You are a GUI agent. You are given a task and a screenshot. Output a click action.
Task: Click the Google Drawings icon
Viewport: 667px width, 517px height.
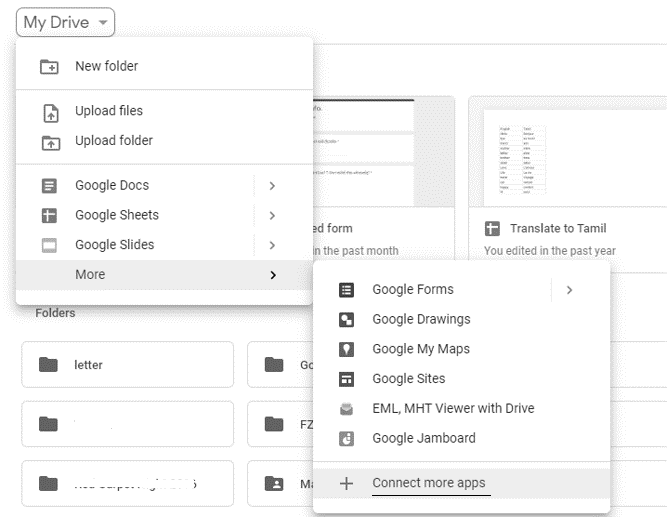pyautogui.click(x=346, y=320)
